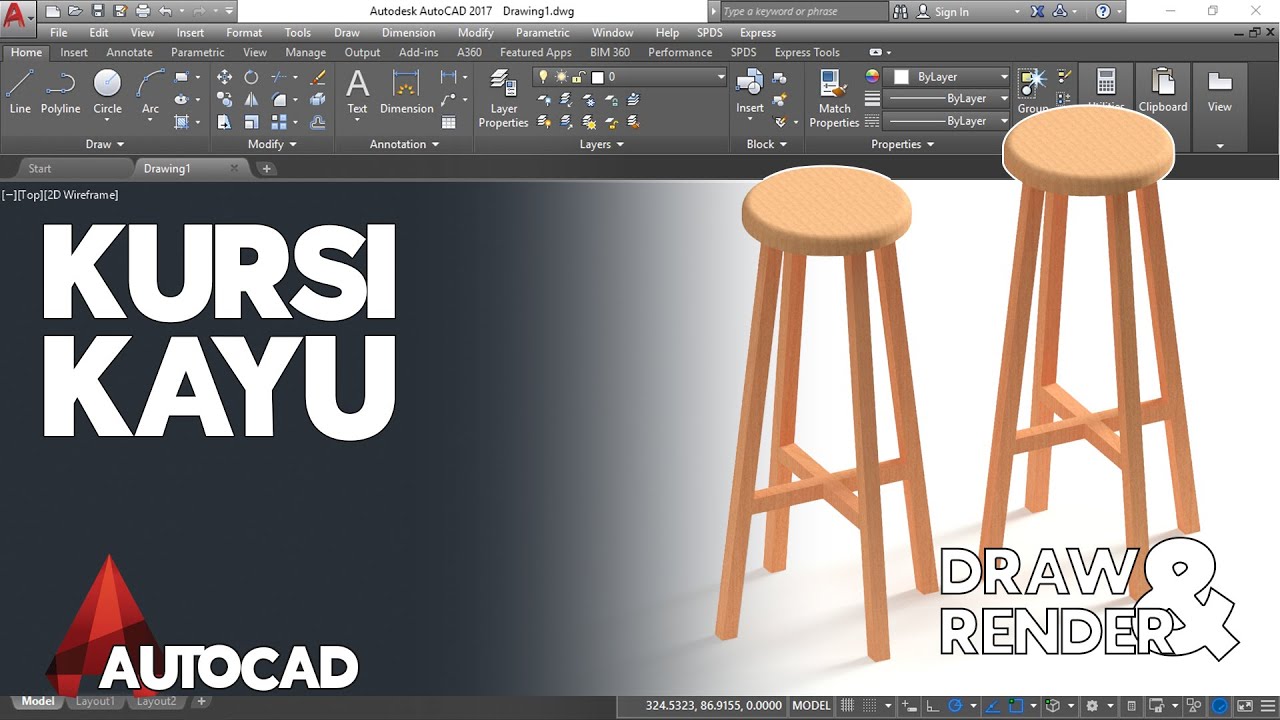Screen dimensions: 1280x720
Task: Click the MODEL space button in status bar
Action: (x=811, y=705)
